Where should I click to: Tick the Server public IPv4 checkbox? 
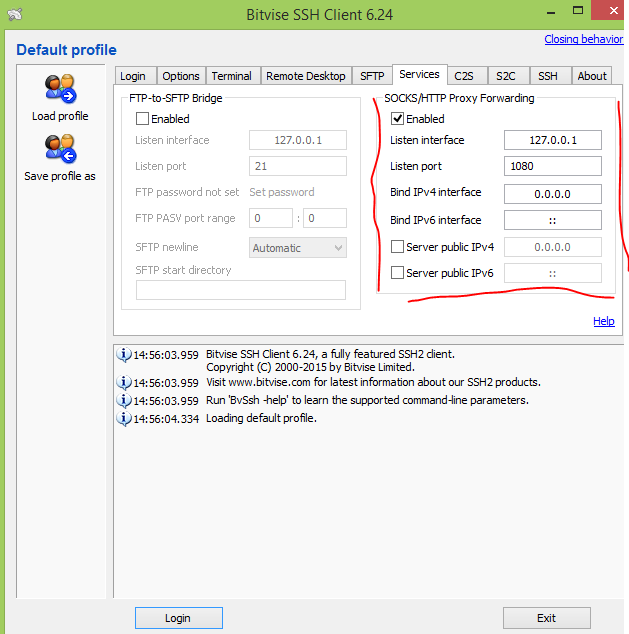point(397,247)
